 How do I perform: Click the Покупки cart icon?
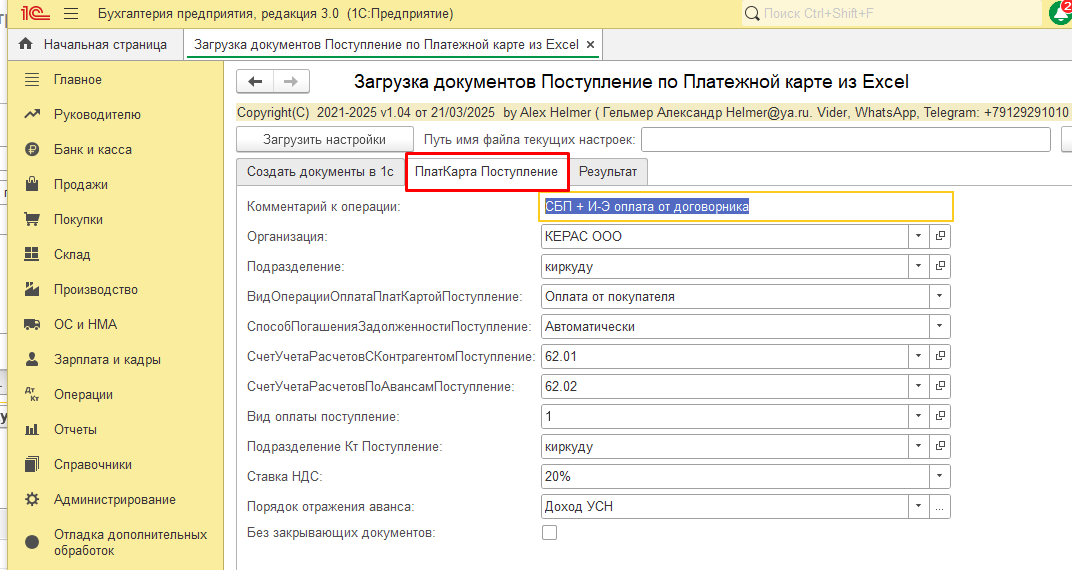coord(32,219)
